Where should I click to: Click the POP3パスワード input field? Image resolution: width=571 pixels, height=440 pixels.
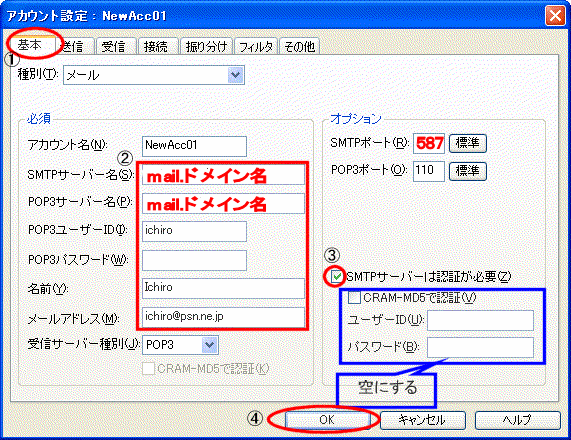(194, 260)
